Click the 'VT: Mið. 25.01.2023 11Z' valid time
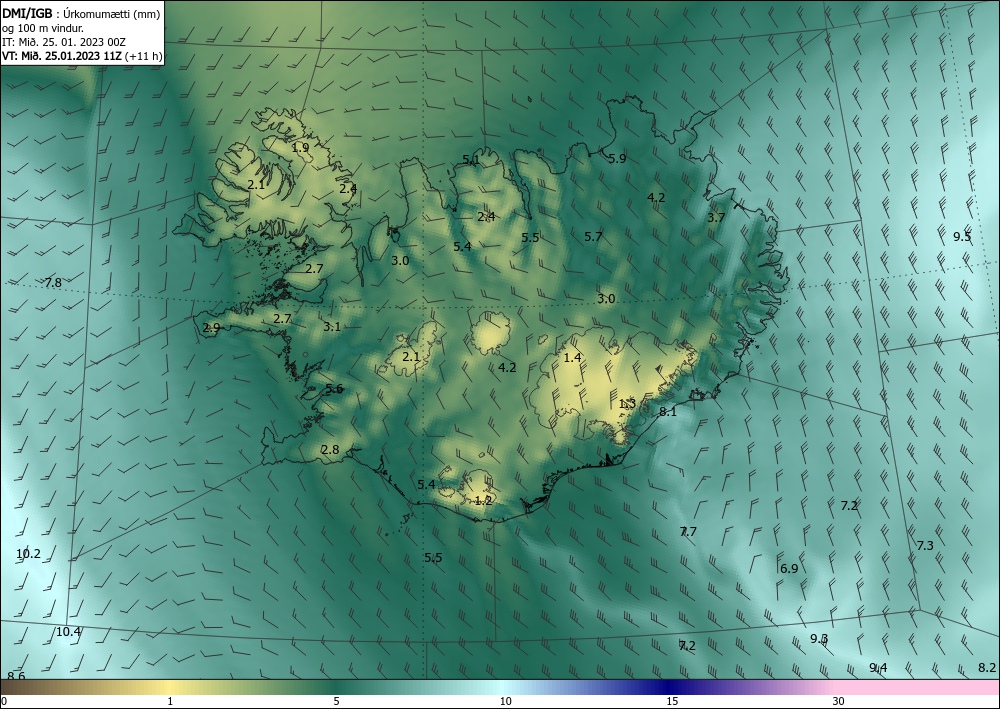Image resolution: width=1000 pixels, height=709 pixels. point(62,56)
